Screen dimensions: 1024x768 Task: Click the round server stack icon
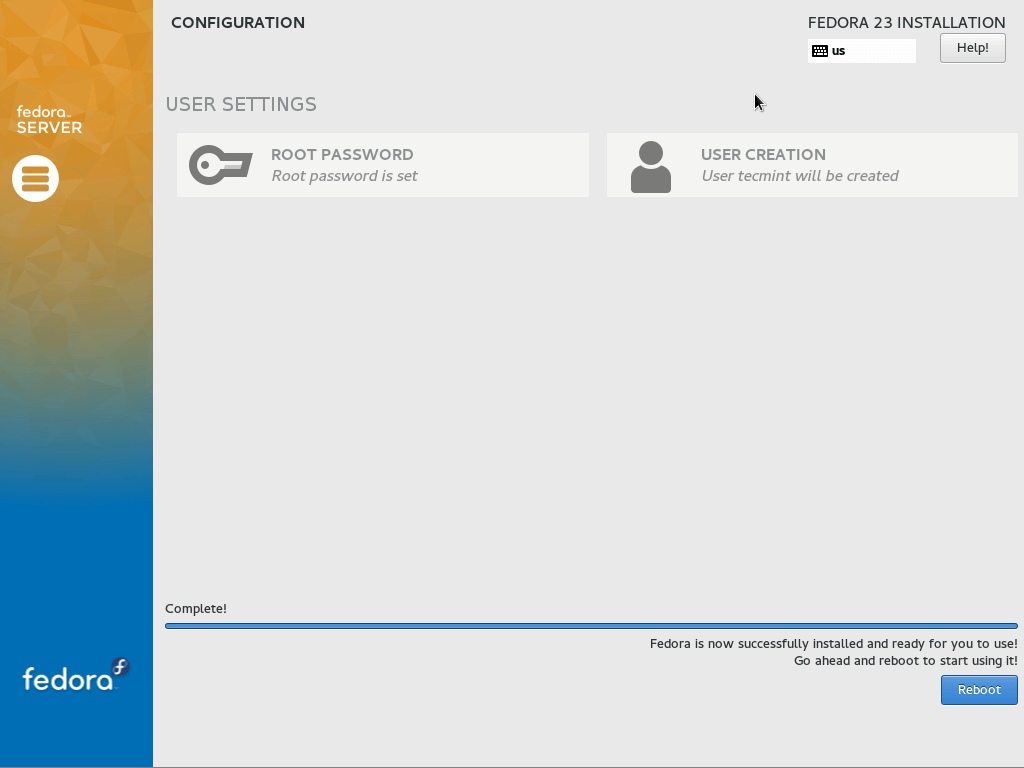(x=35, y=178)
